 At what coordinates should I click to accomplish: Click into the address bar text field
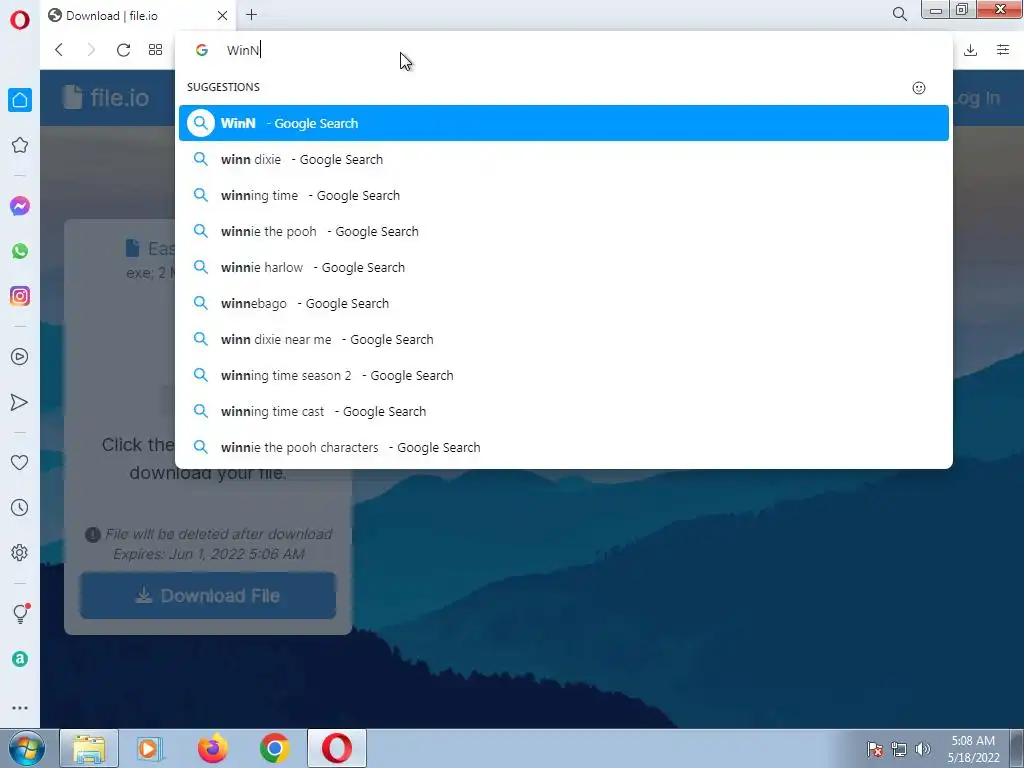(x=562, y=50)
